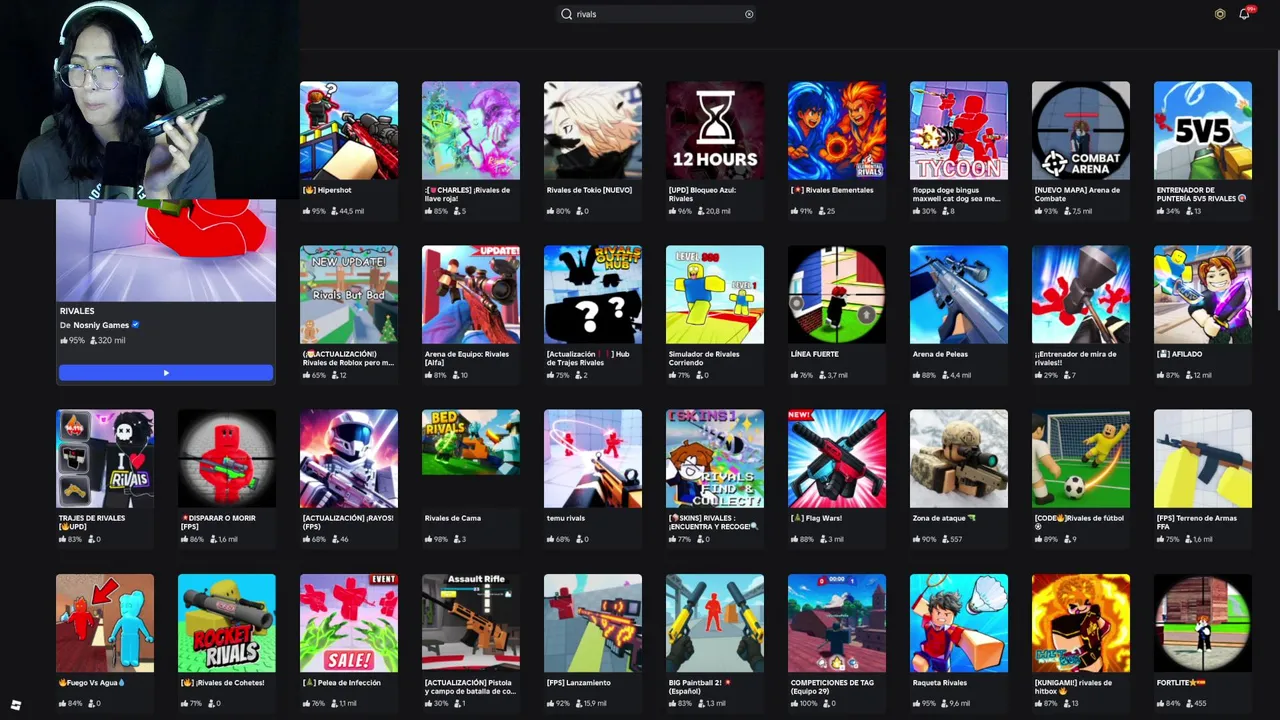
Task: Open the 5V5 aim trainer thumbnail
Action: coord(1203,131)
